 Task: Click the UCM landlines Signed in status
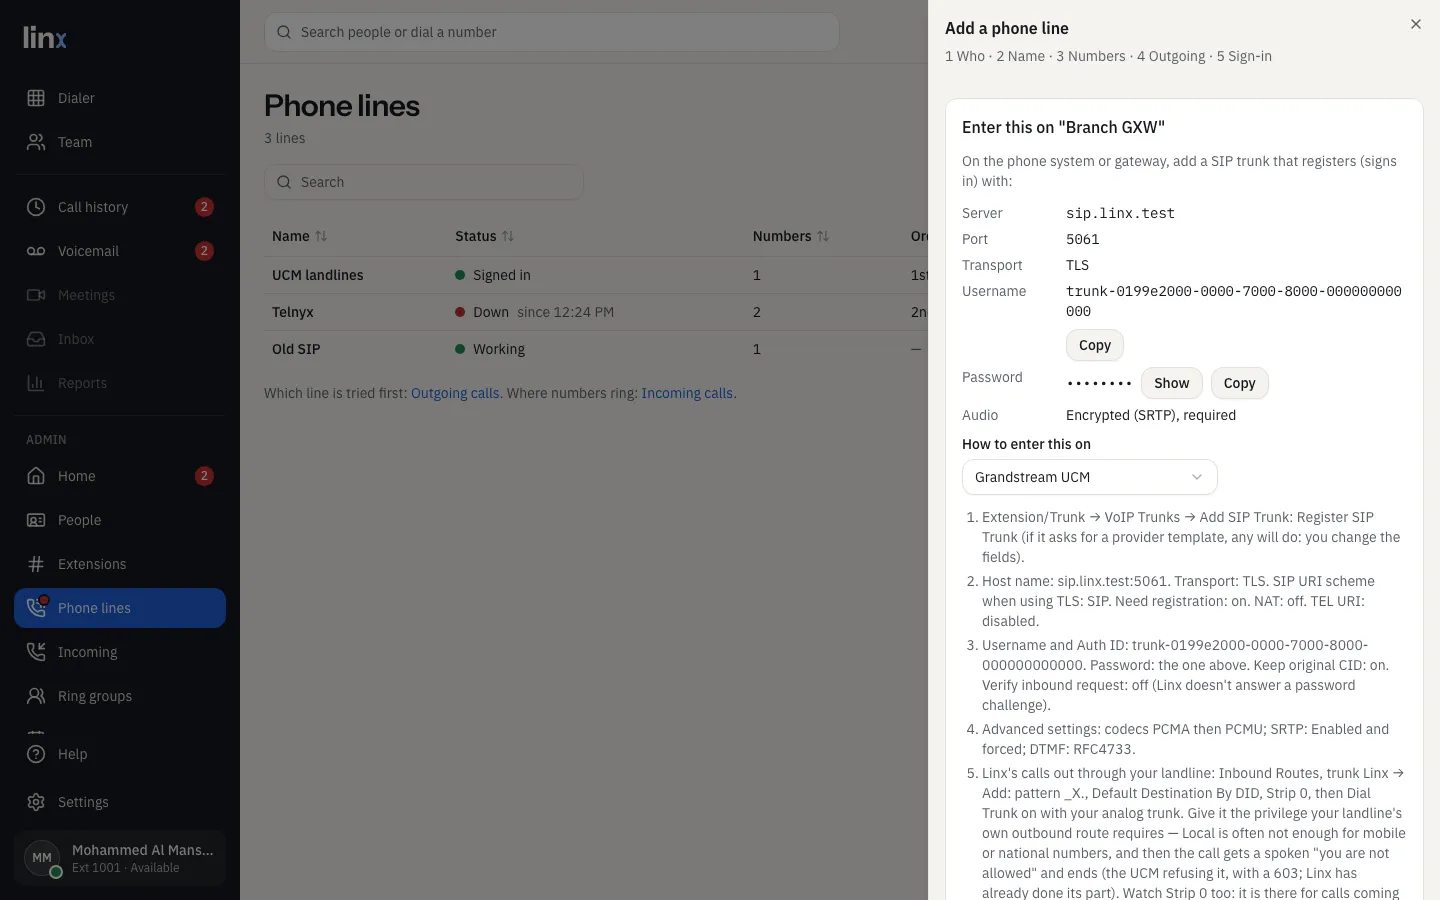pyautogui.click(x=493, y=275)
